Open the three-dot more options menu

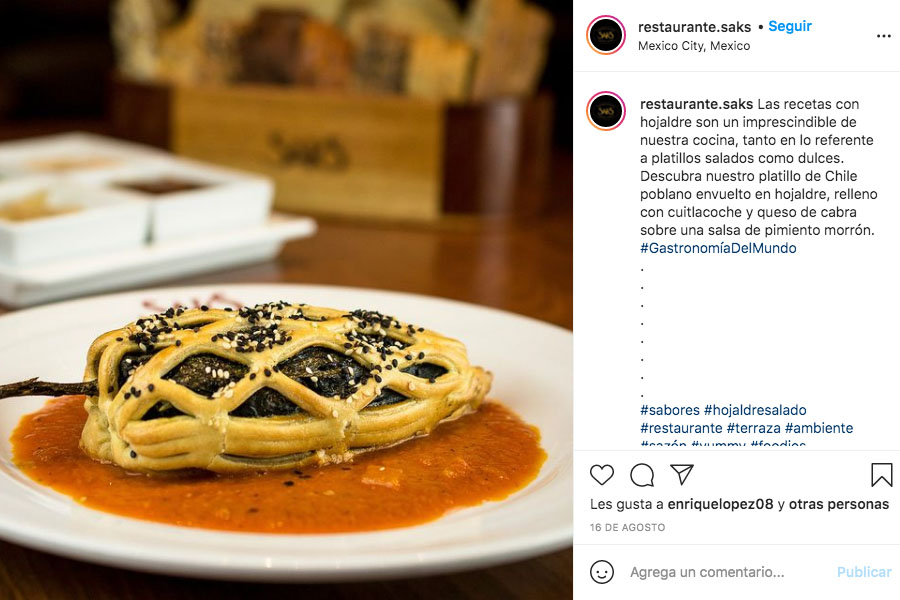883,36
